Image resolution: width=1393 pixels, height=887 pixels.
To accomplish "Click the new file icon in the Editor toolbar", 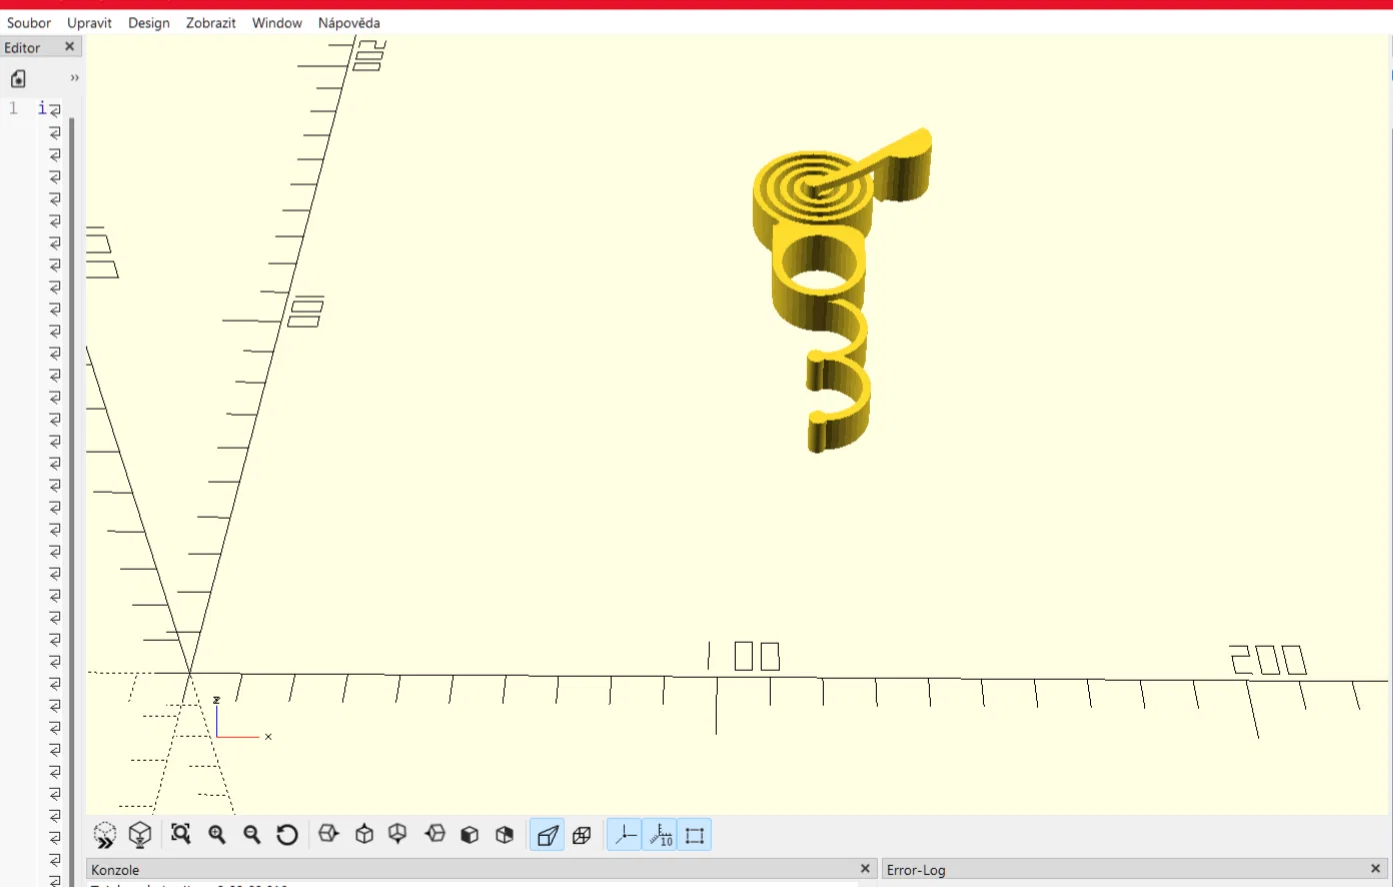I will [x=18, y=78].
